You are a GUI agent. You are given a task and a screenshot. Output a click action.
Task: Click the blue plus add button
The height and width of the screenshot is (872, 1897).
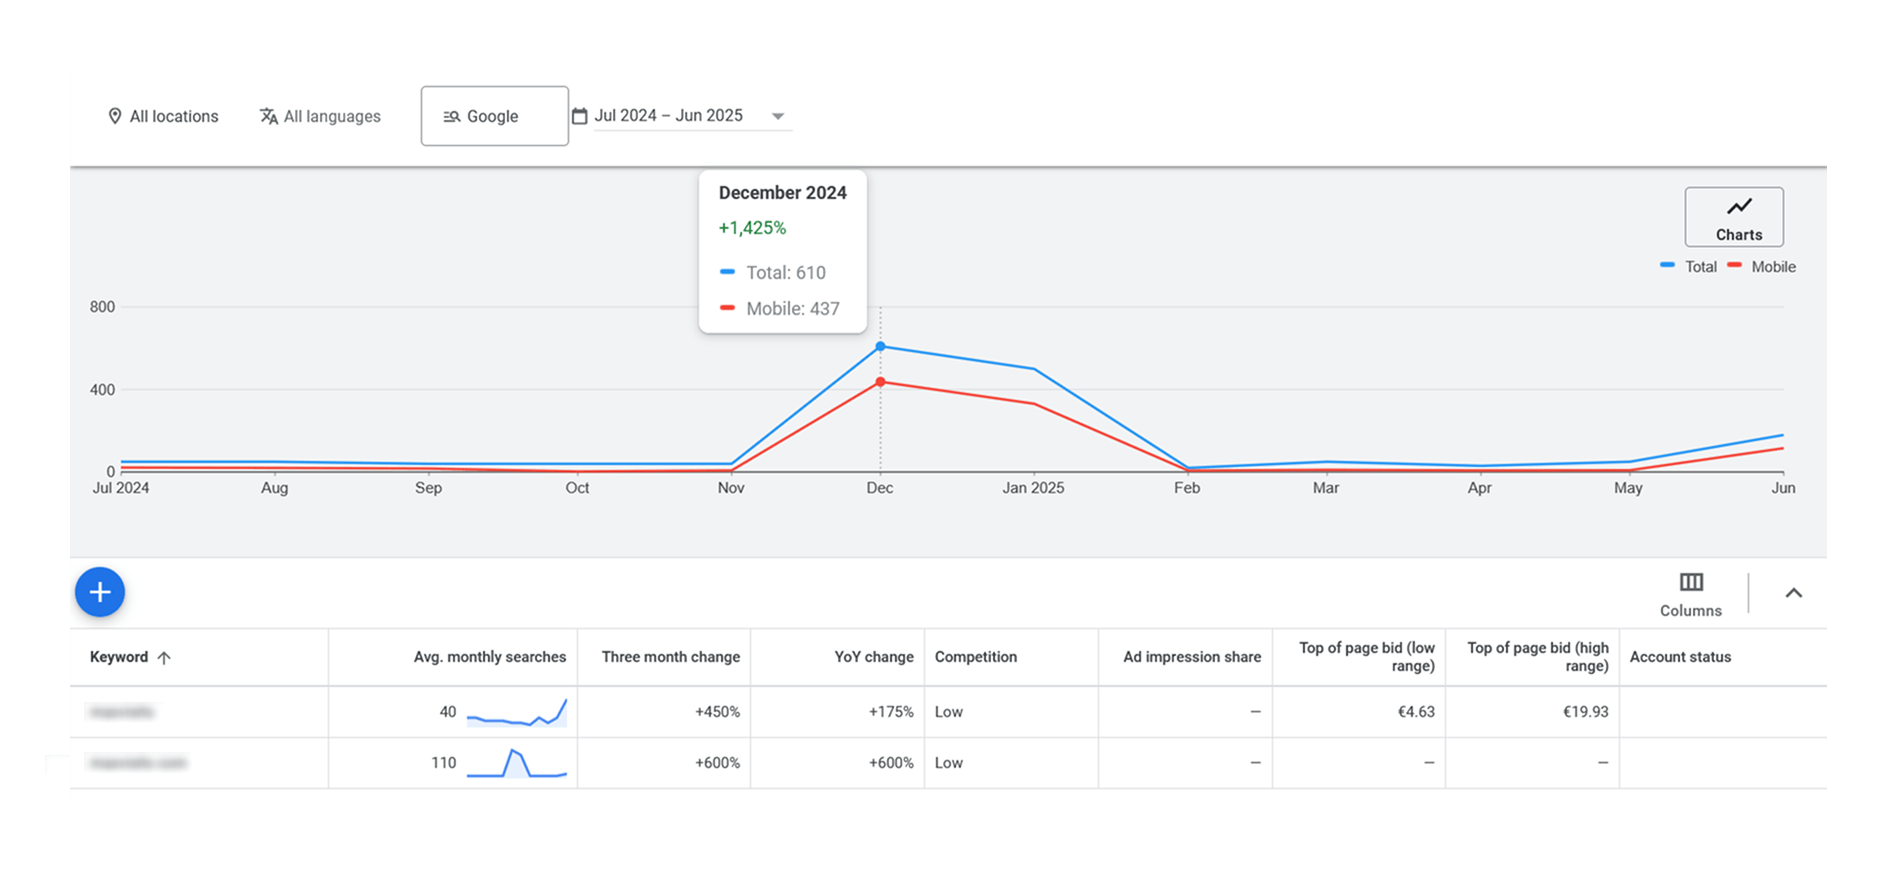(100, 592)
